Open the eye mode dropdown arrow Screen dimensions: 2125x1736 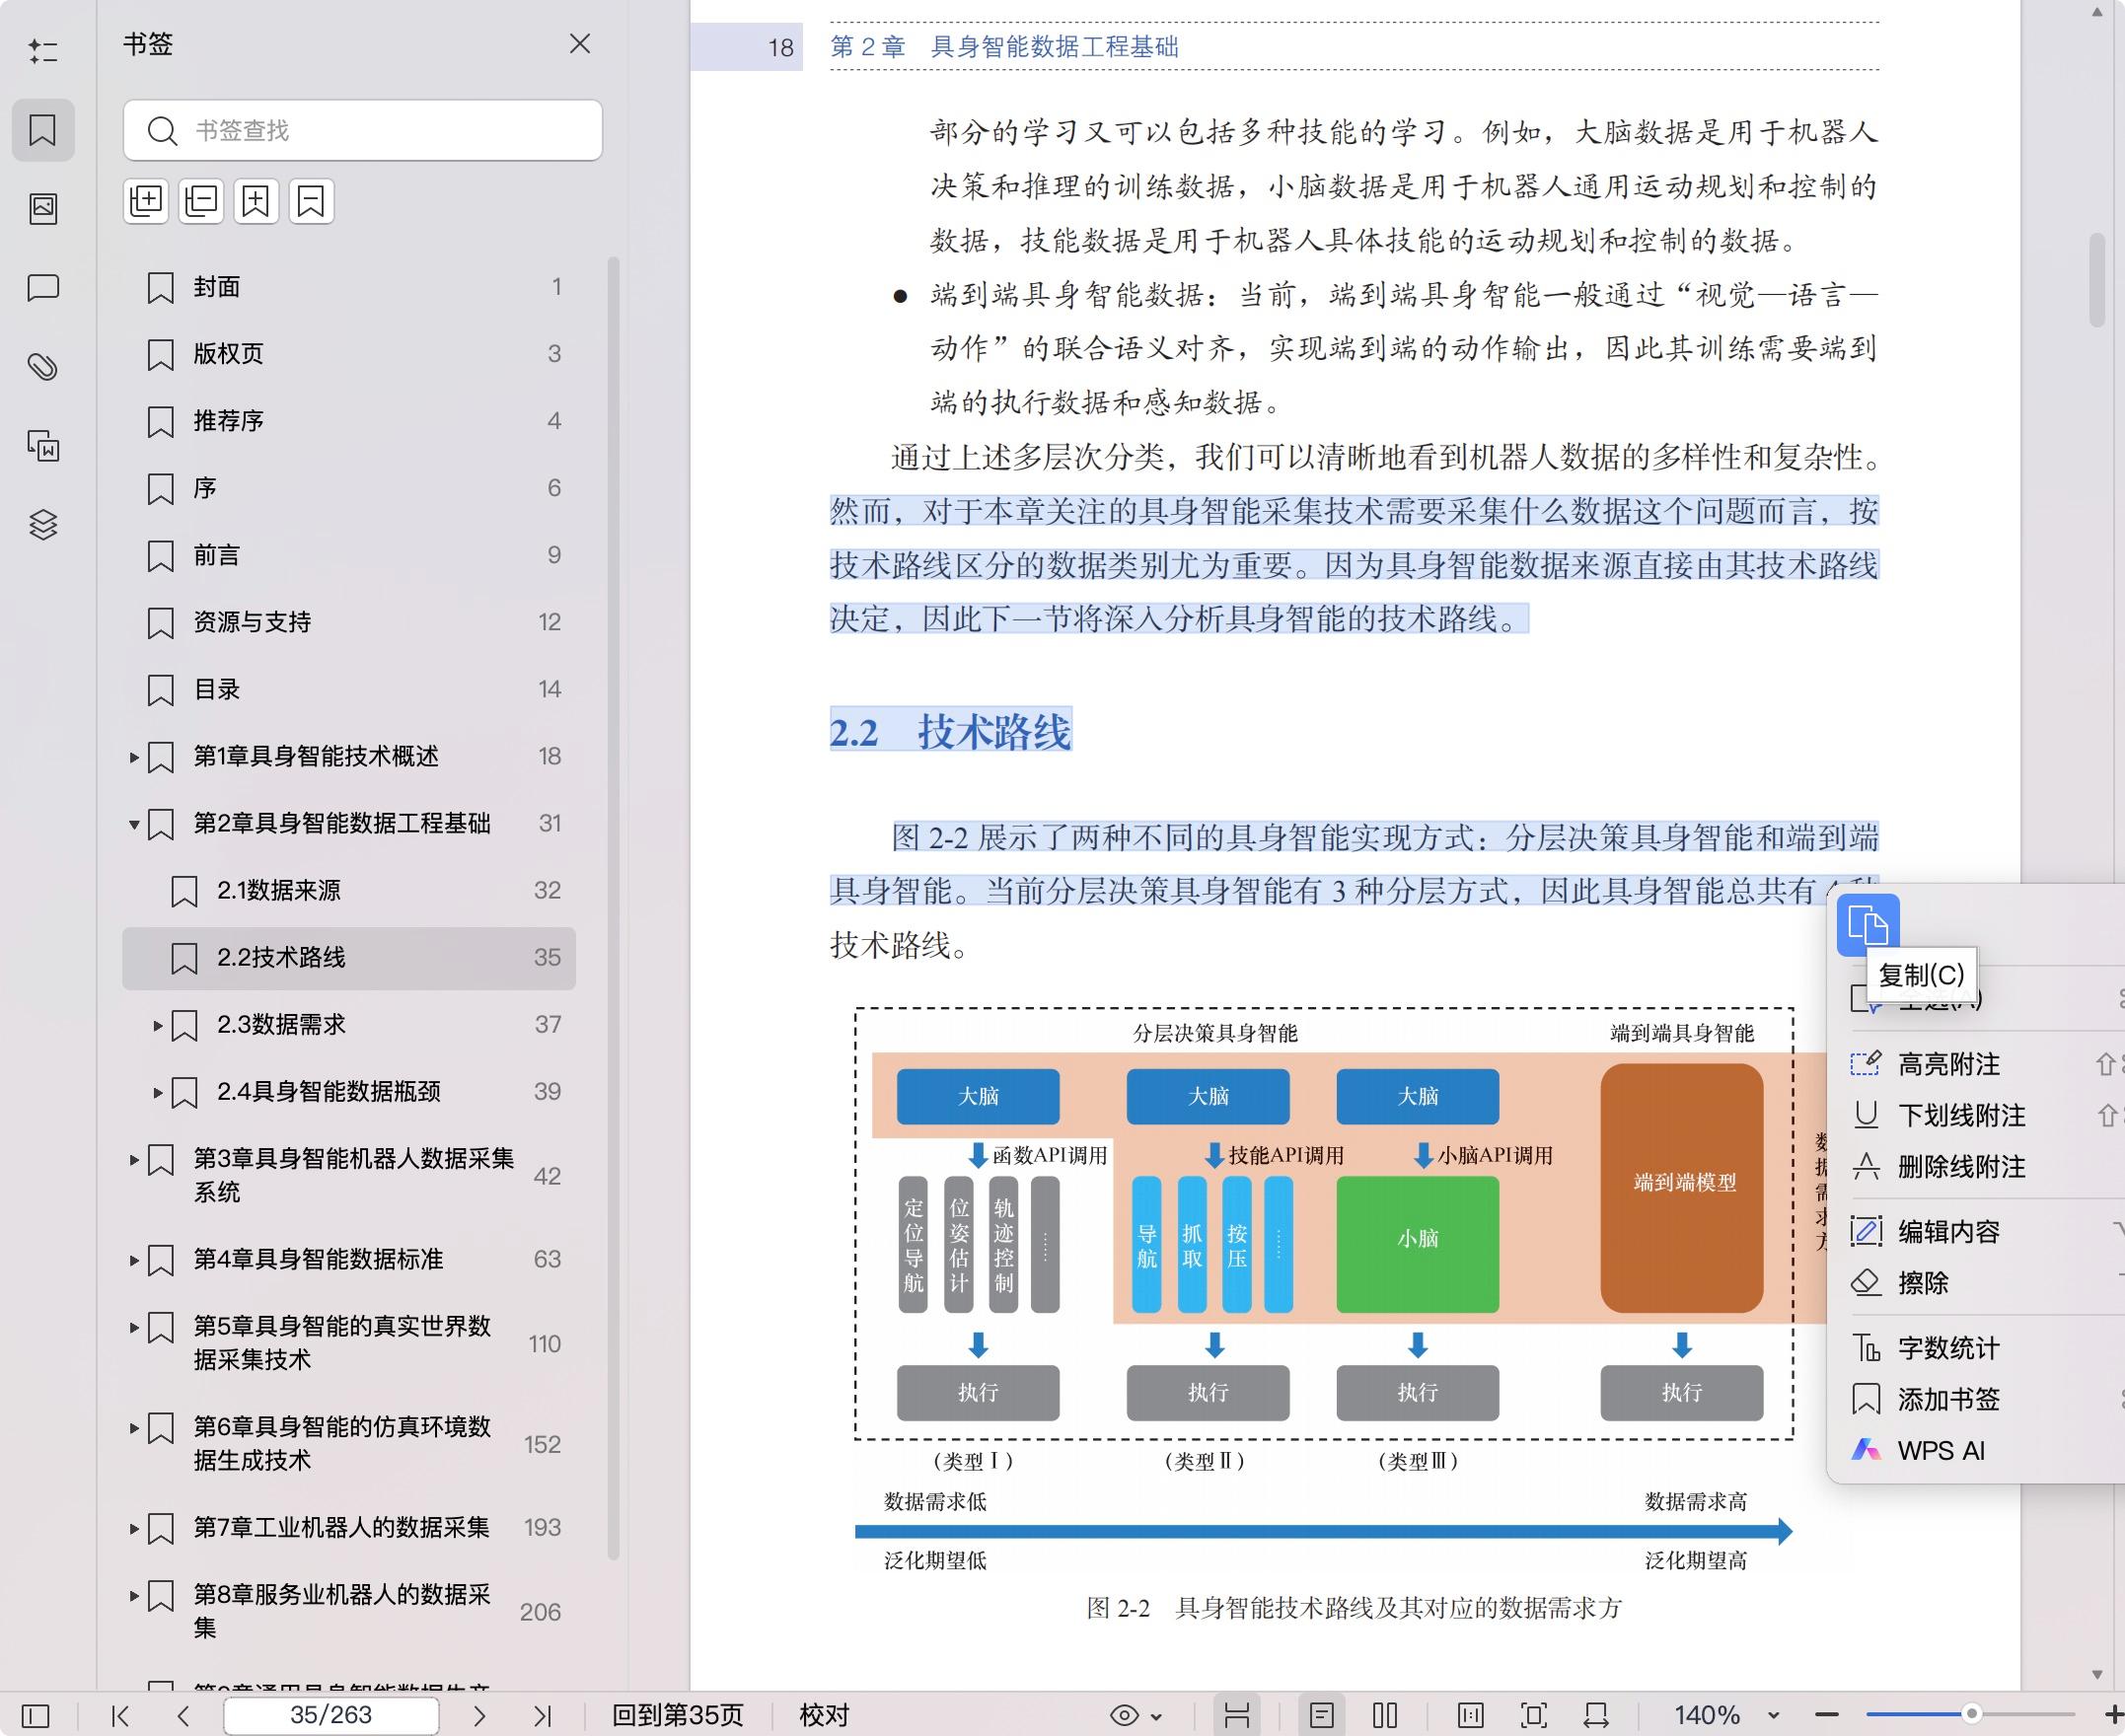pyautogui.click(x=1156, y=1717)
